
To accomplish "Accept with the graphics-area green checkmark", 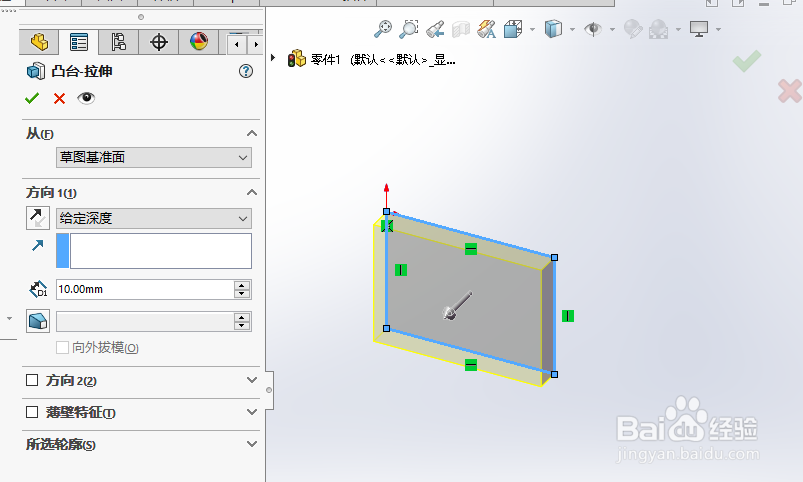I will [x=747, y=61].
